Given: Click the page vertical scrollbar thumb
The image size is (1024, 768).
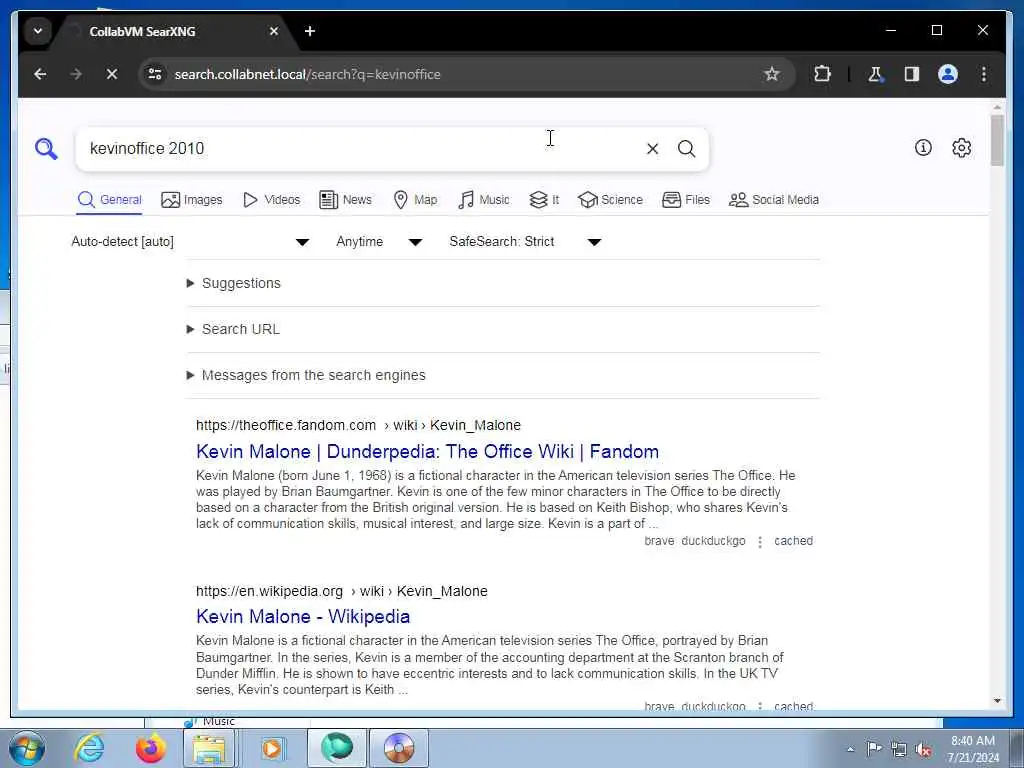Looking at the screenshot, I should tap(997, 140).
